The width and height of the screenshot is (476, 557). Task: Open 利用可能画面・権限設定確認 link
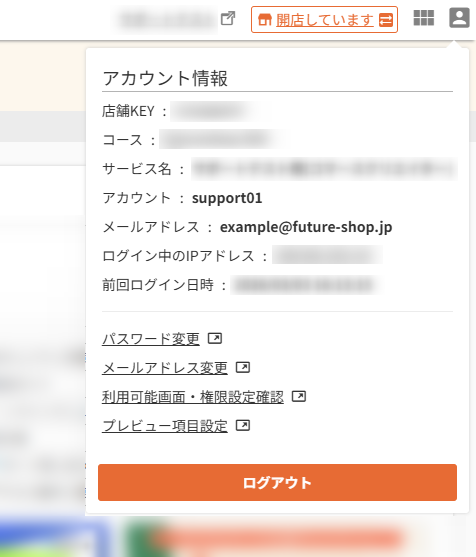tap(193, 397)
